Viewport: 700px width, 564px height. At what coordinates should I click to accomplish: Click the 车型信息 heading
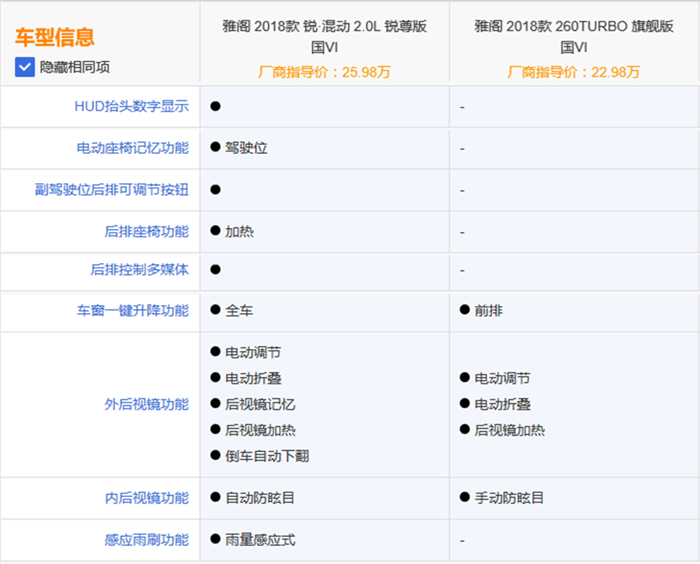pos(55,37)
